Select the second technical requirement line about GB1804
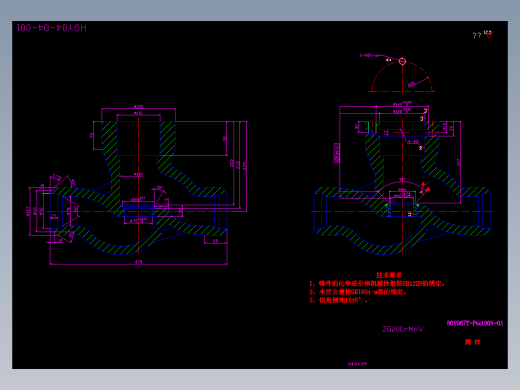 tap(358, 292)
